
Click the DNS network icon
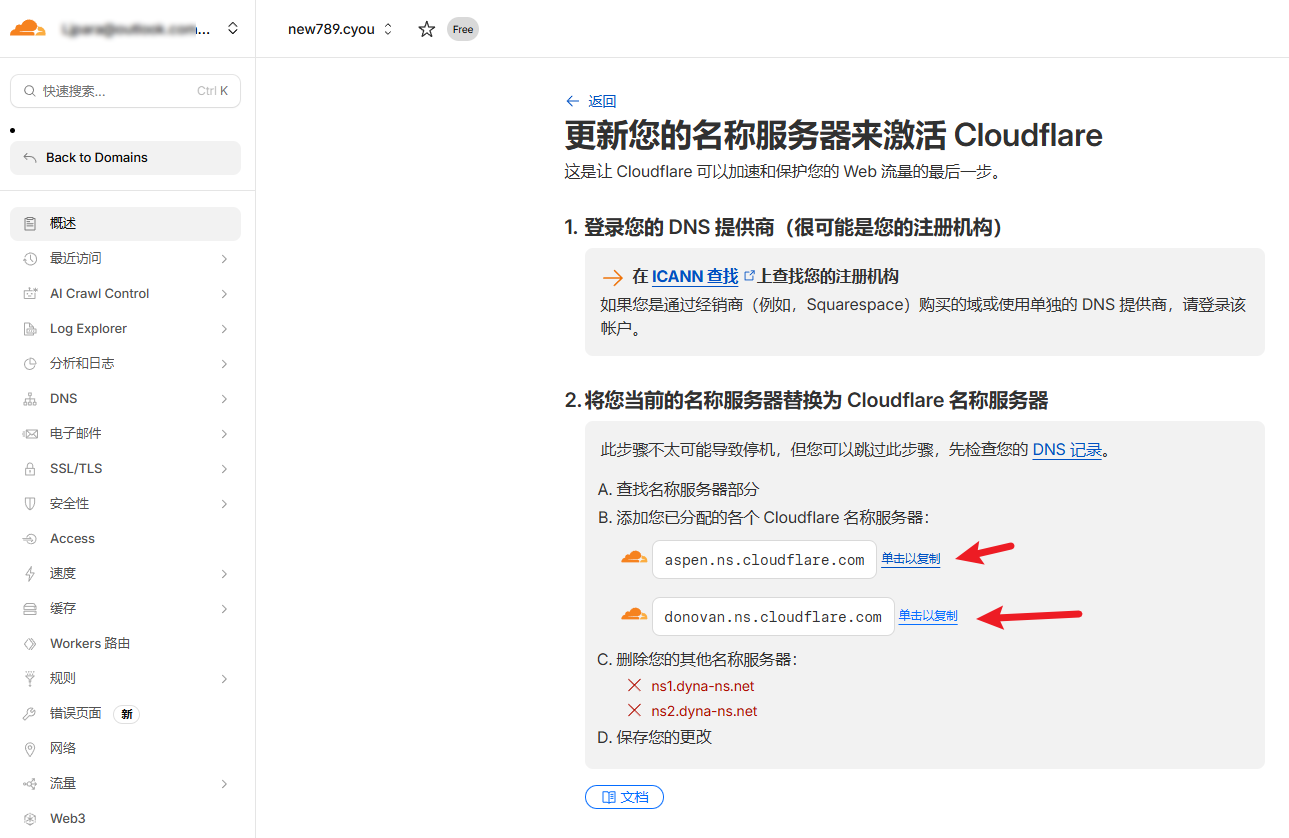pyautogui.click(x=30, y=399)
